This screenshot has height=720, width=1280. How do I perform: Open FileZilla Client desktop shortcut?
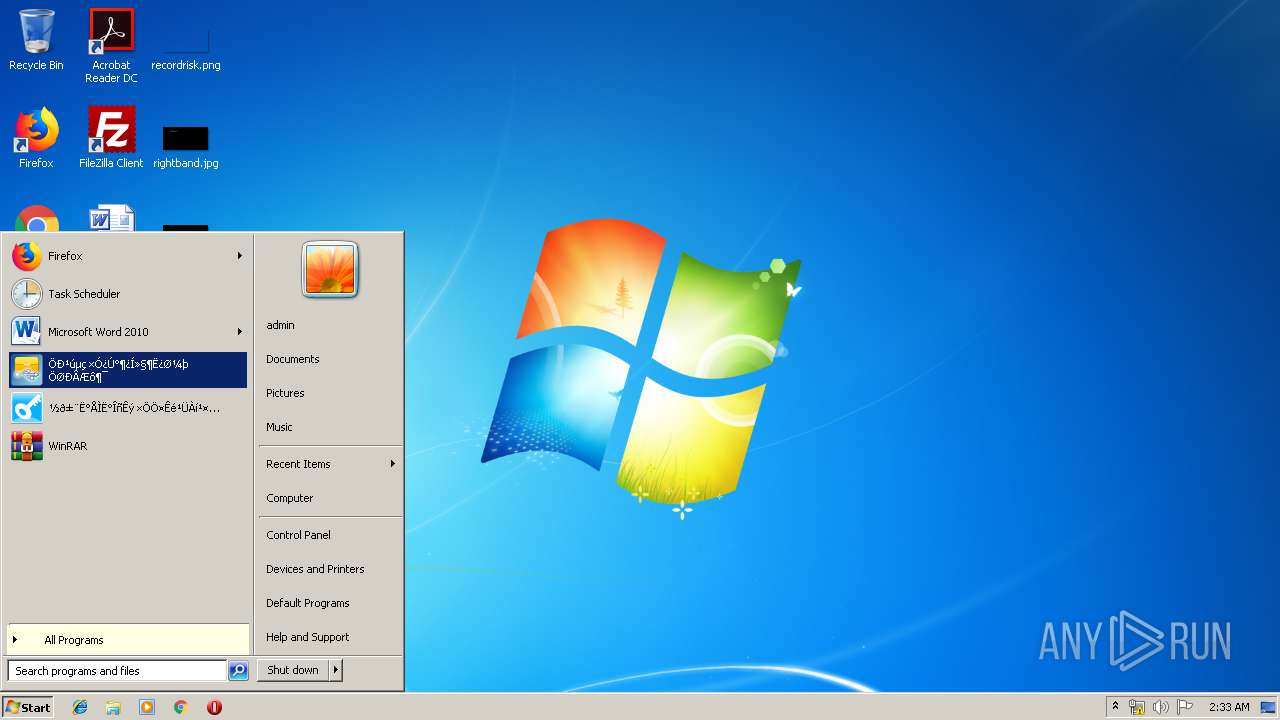pos(111,138)
